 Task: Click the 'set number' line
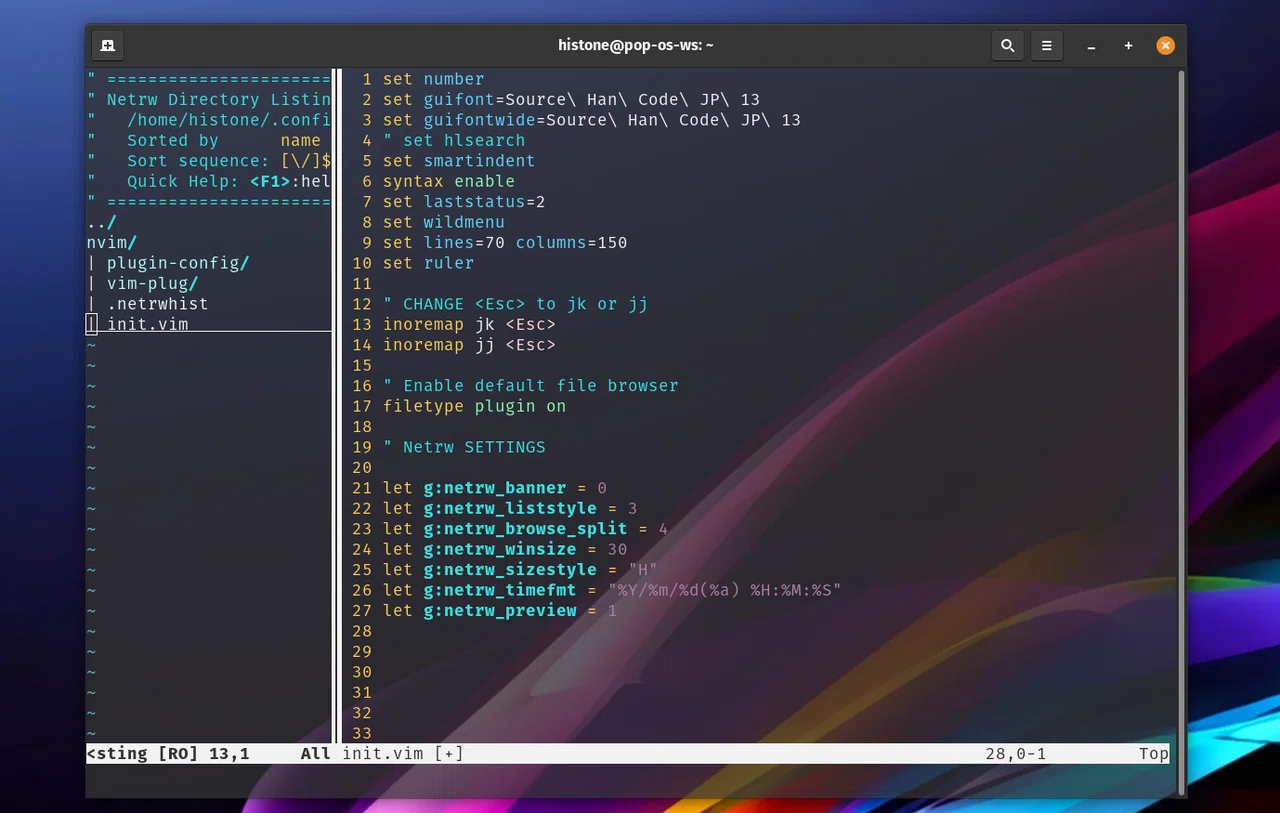pos(433,79)
